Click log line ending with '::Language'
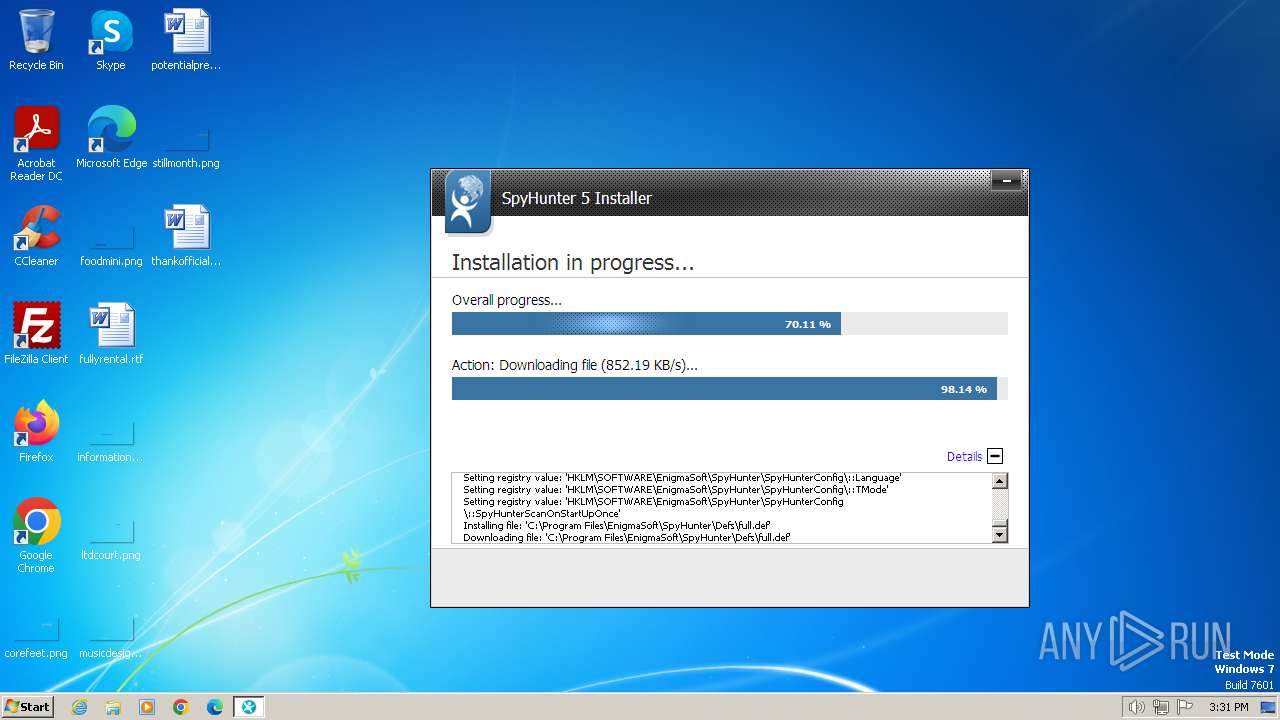The height and width of the screenshot is (720, 1280). click(x=682, y=478)
